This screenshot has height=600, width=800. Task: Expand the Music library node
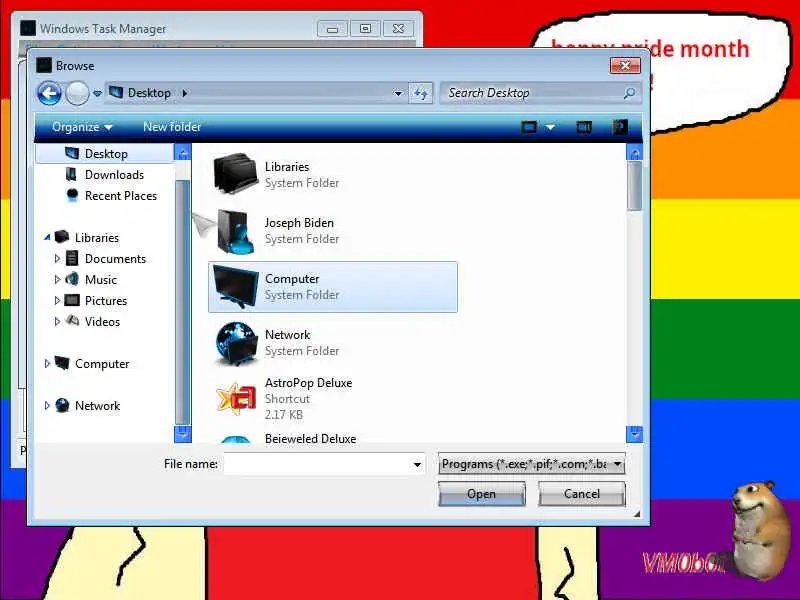(57, 280)
